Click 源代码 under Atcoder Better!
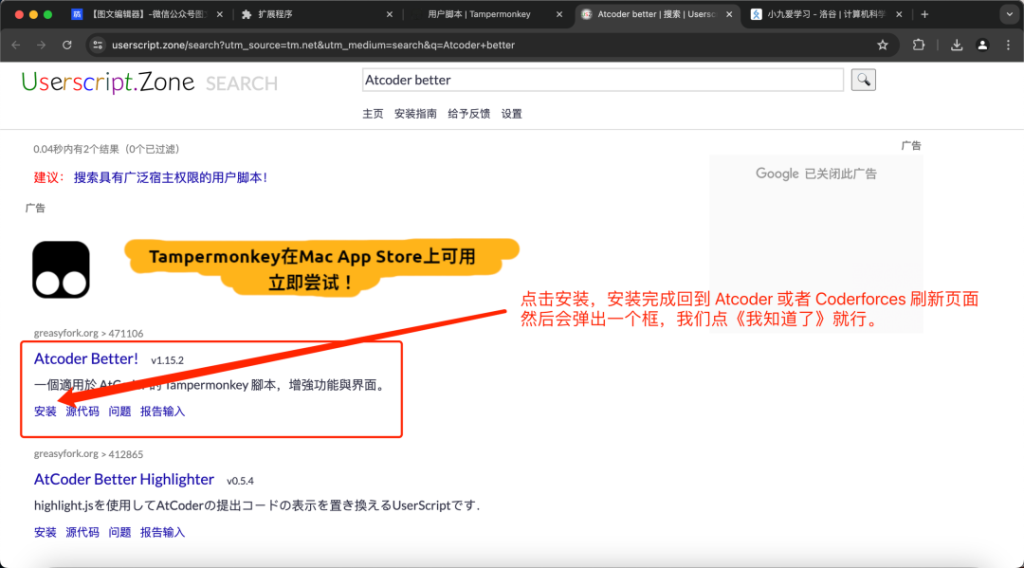 pos(82,411)
